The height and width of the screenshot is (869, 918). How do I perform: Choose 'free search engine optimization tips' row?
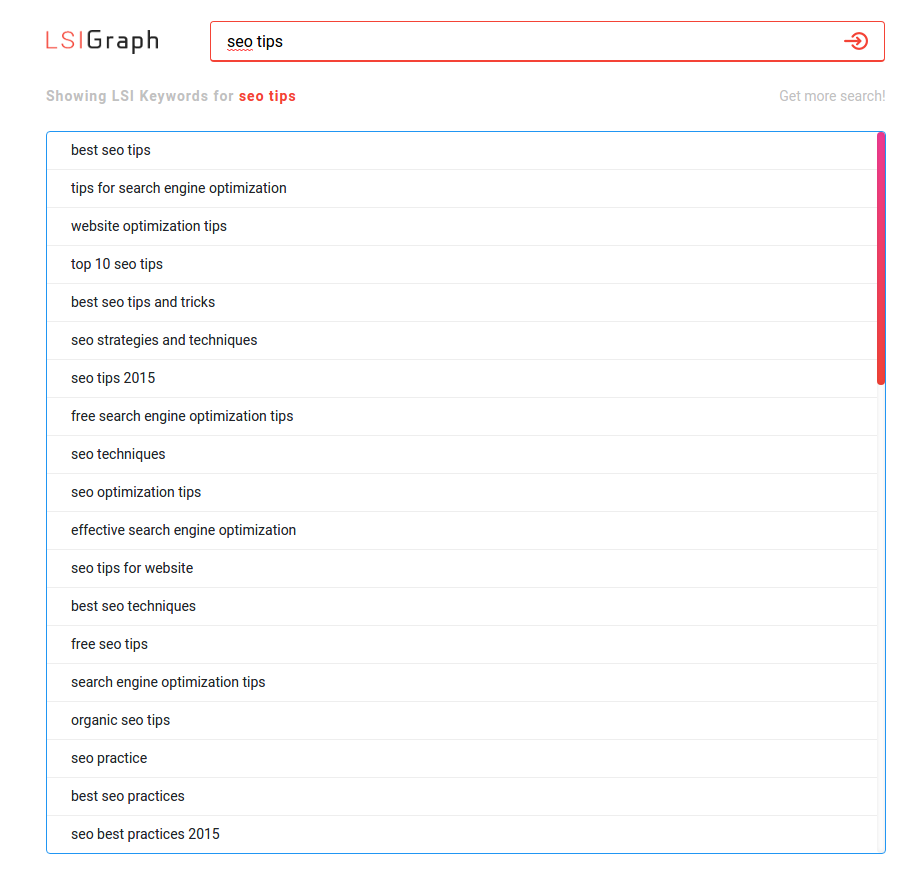point(182,416)
